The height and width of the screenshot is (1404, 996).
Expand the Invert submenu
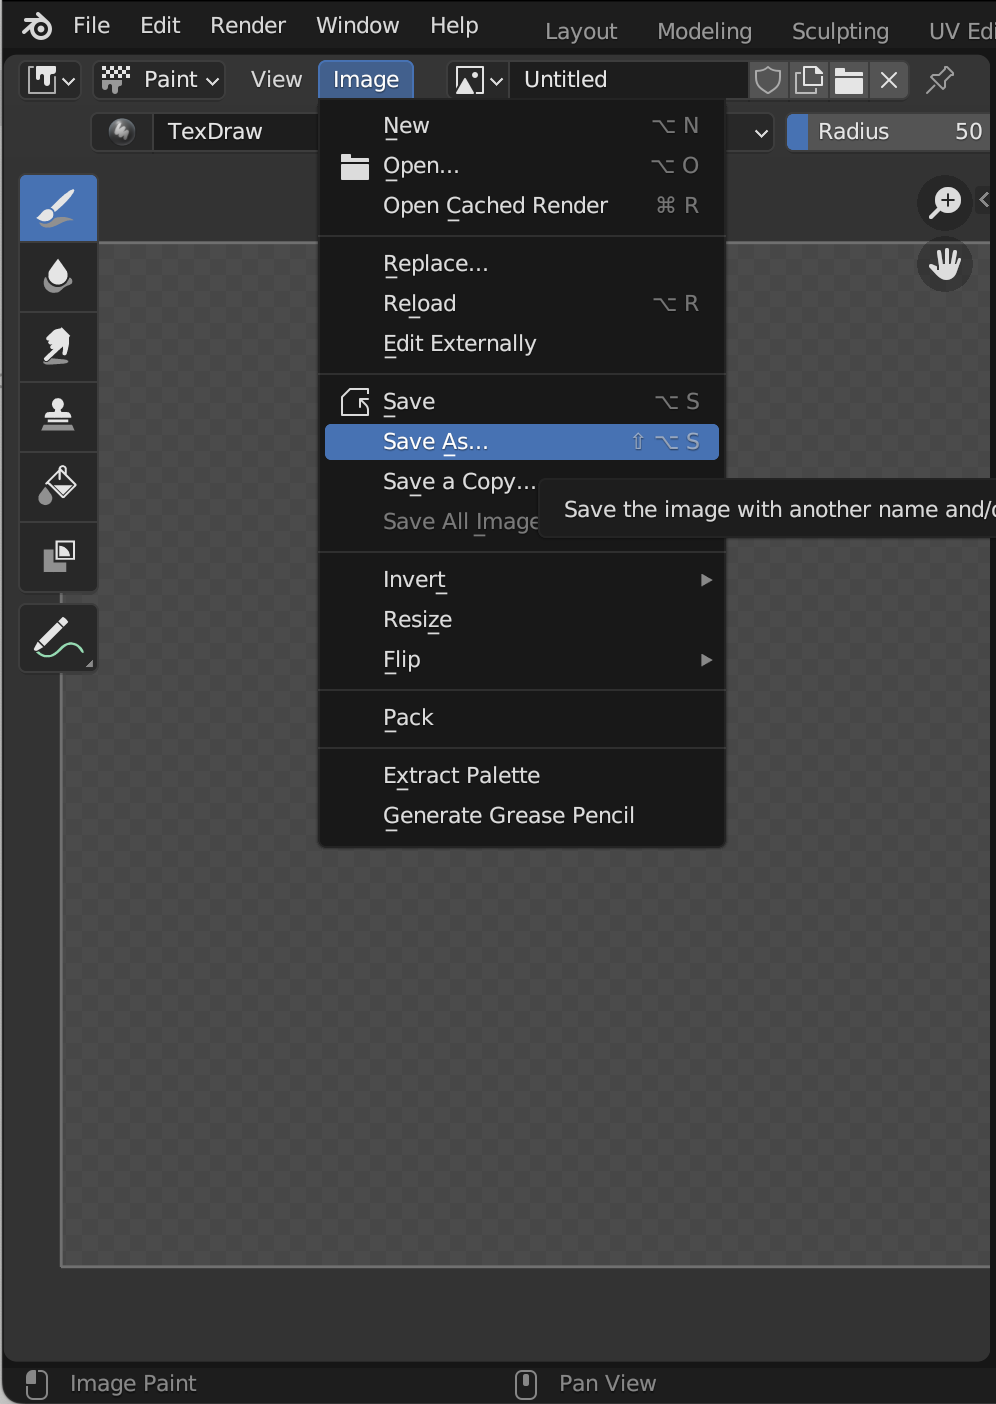522,580
